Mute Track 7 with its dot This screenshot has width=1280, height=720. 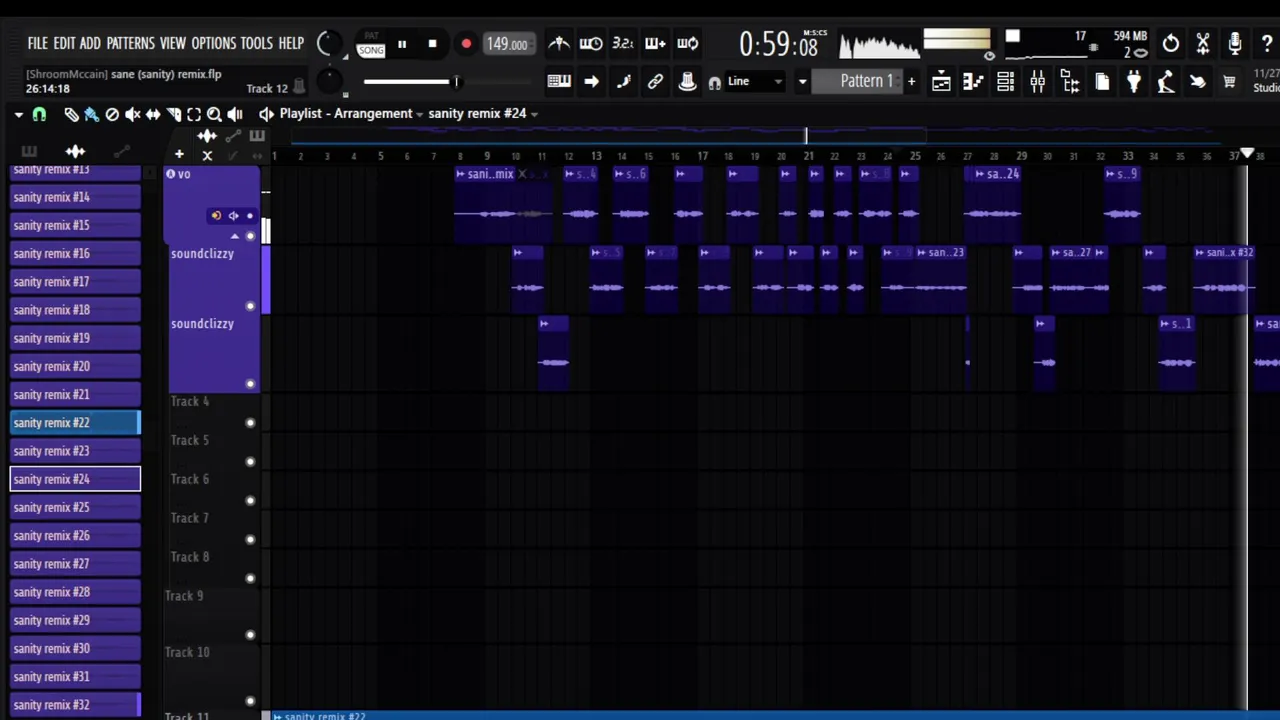tap(250, 539)
